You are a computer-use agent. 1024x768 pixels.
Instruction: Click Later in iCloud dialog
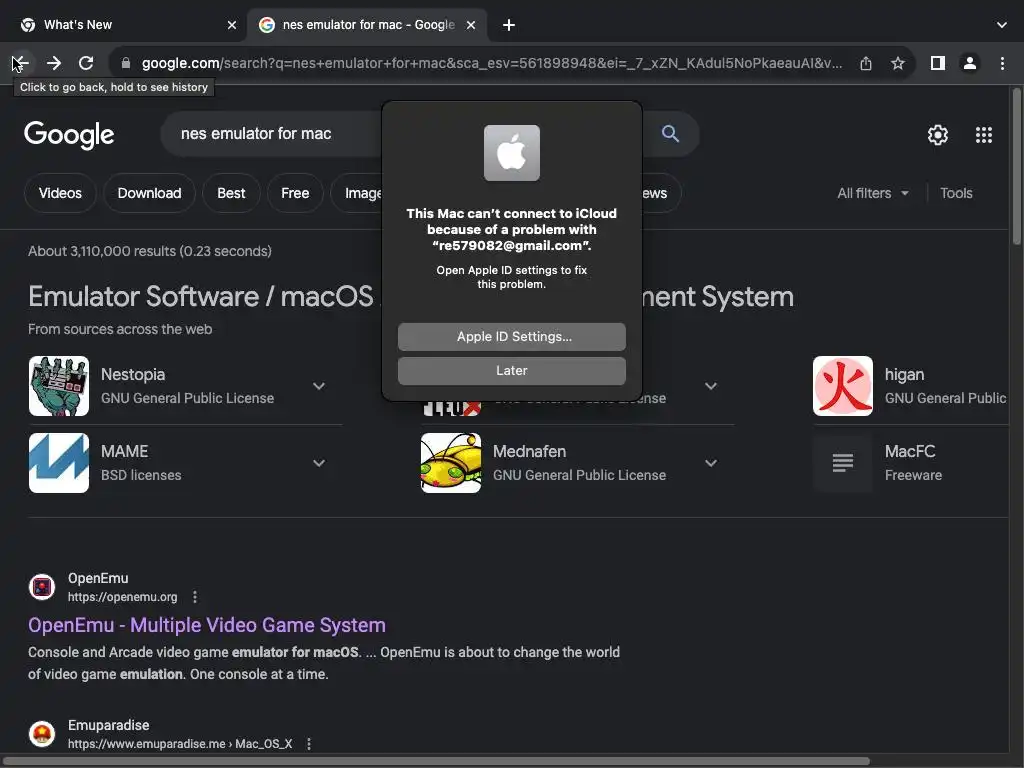(x=512, y=371)
